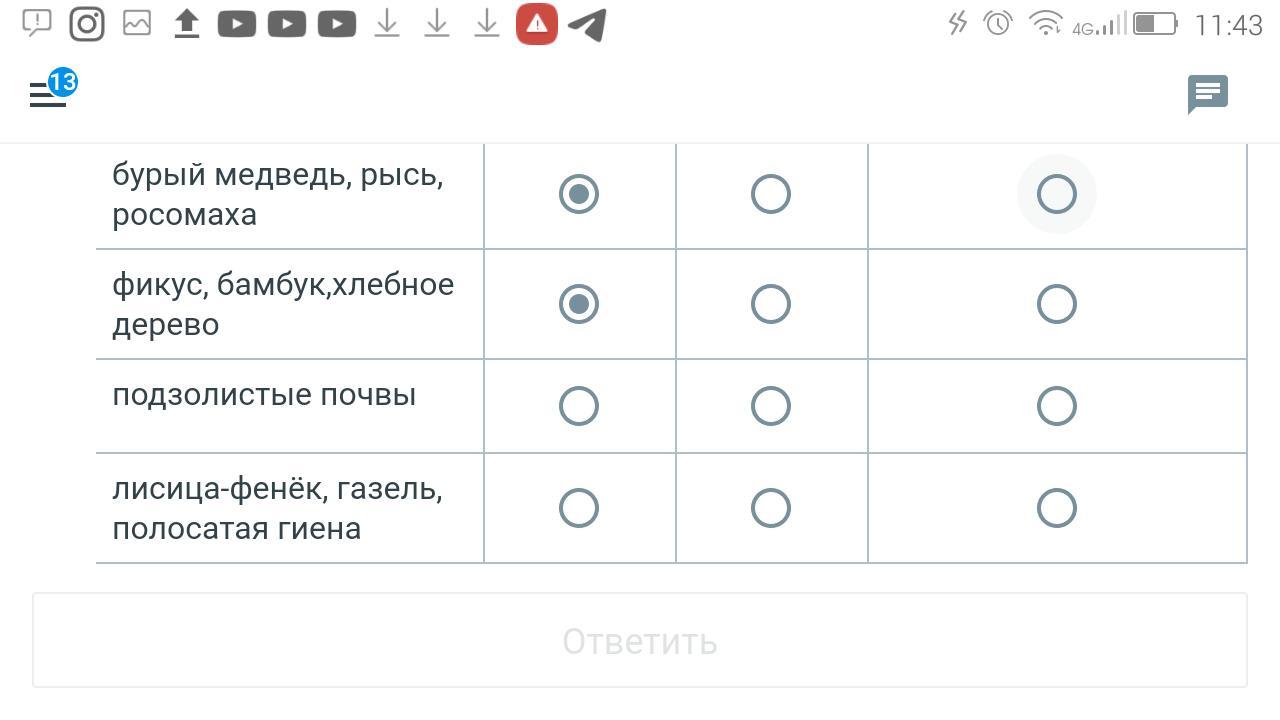The height and width of the screenshot is (720, 1280).
Task: Select third option for лисица-фенёк row
Action: coord(1057,508)
